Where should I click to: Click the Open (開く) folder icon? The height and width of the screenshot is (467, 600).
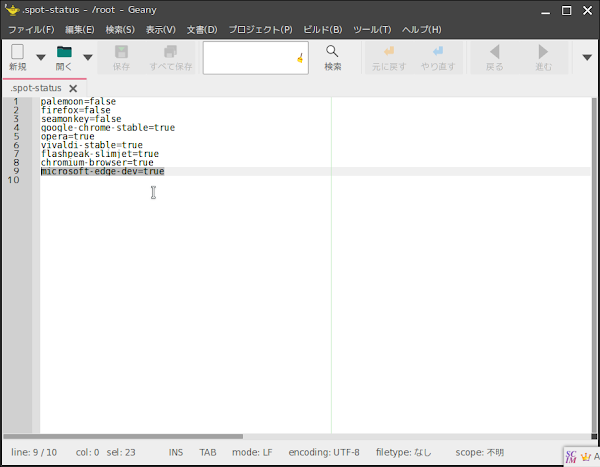64,52
